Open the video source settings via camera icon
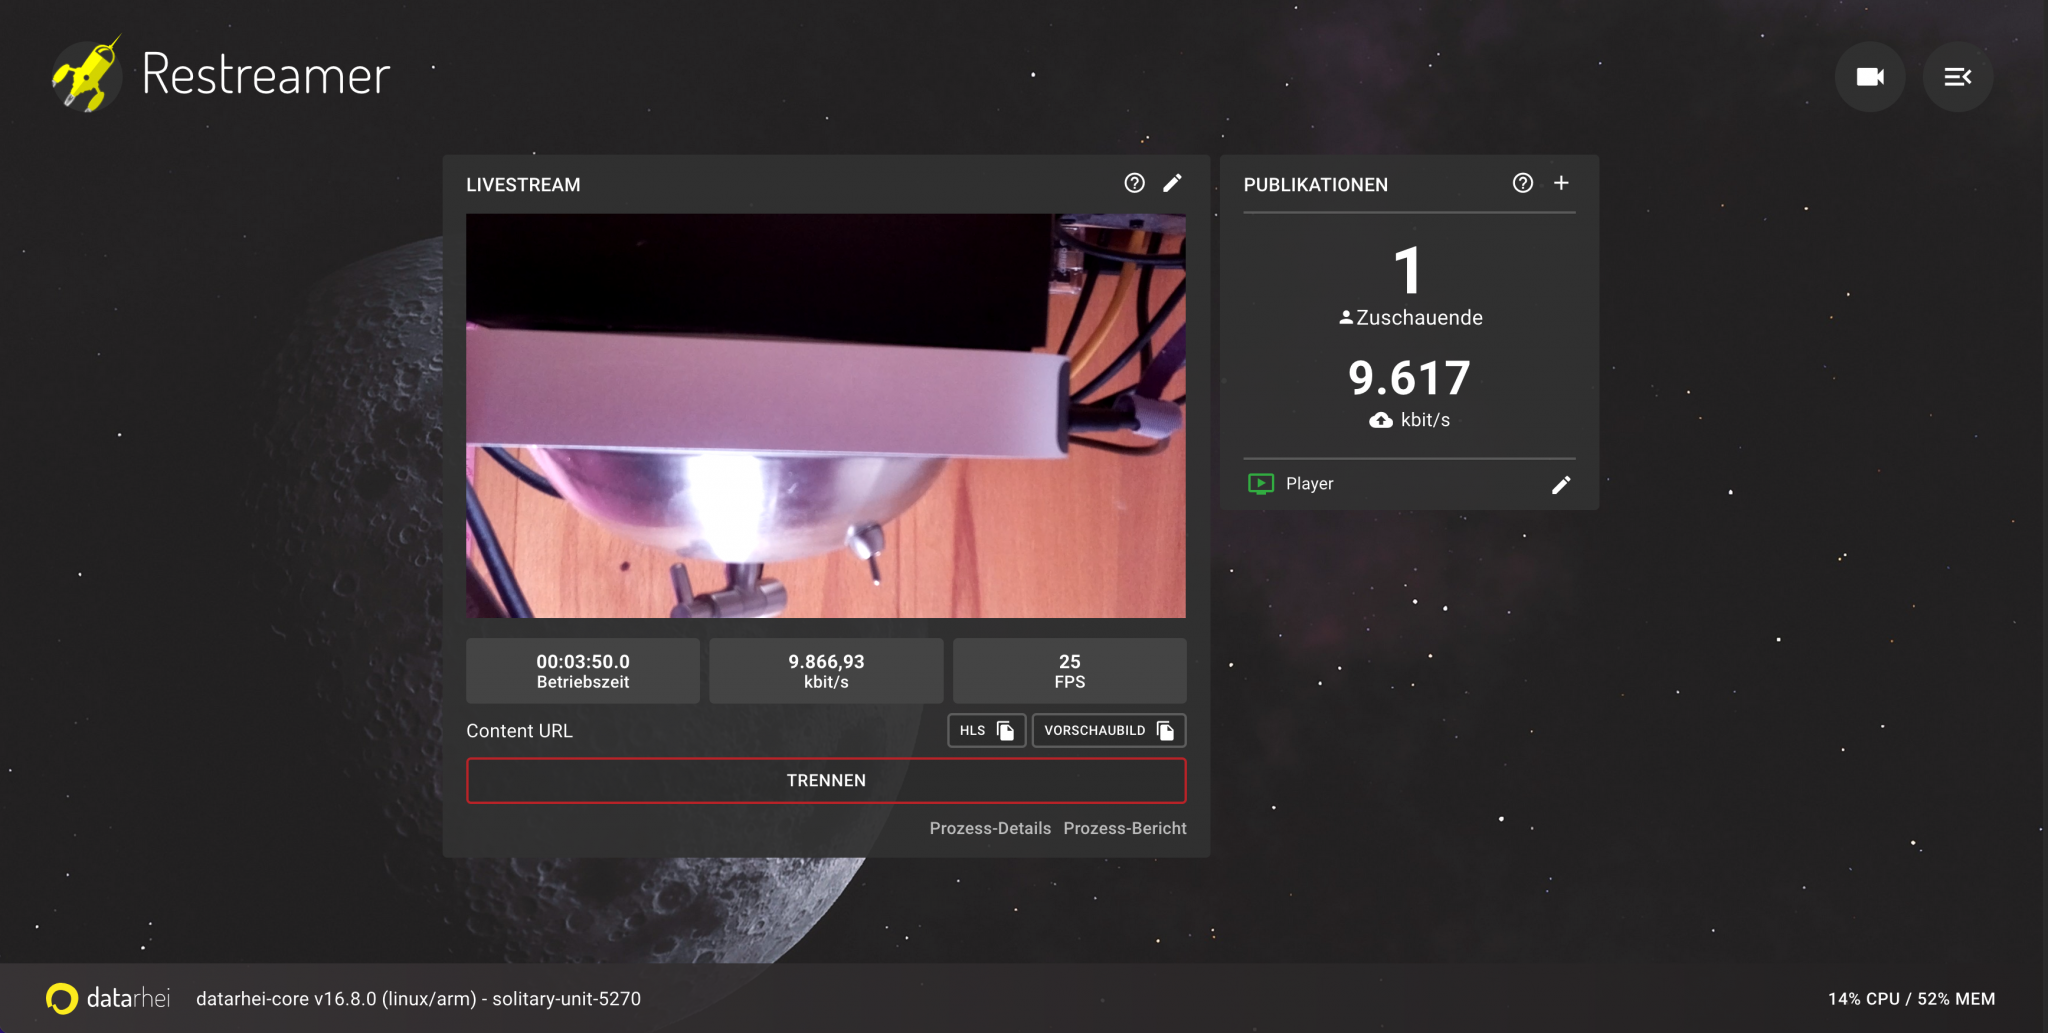The width and height of the screenshot is (2048, 1033). [x=1869, y=75]
